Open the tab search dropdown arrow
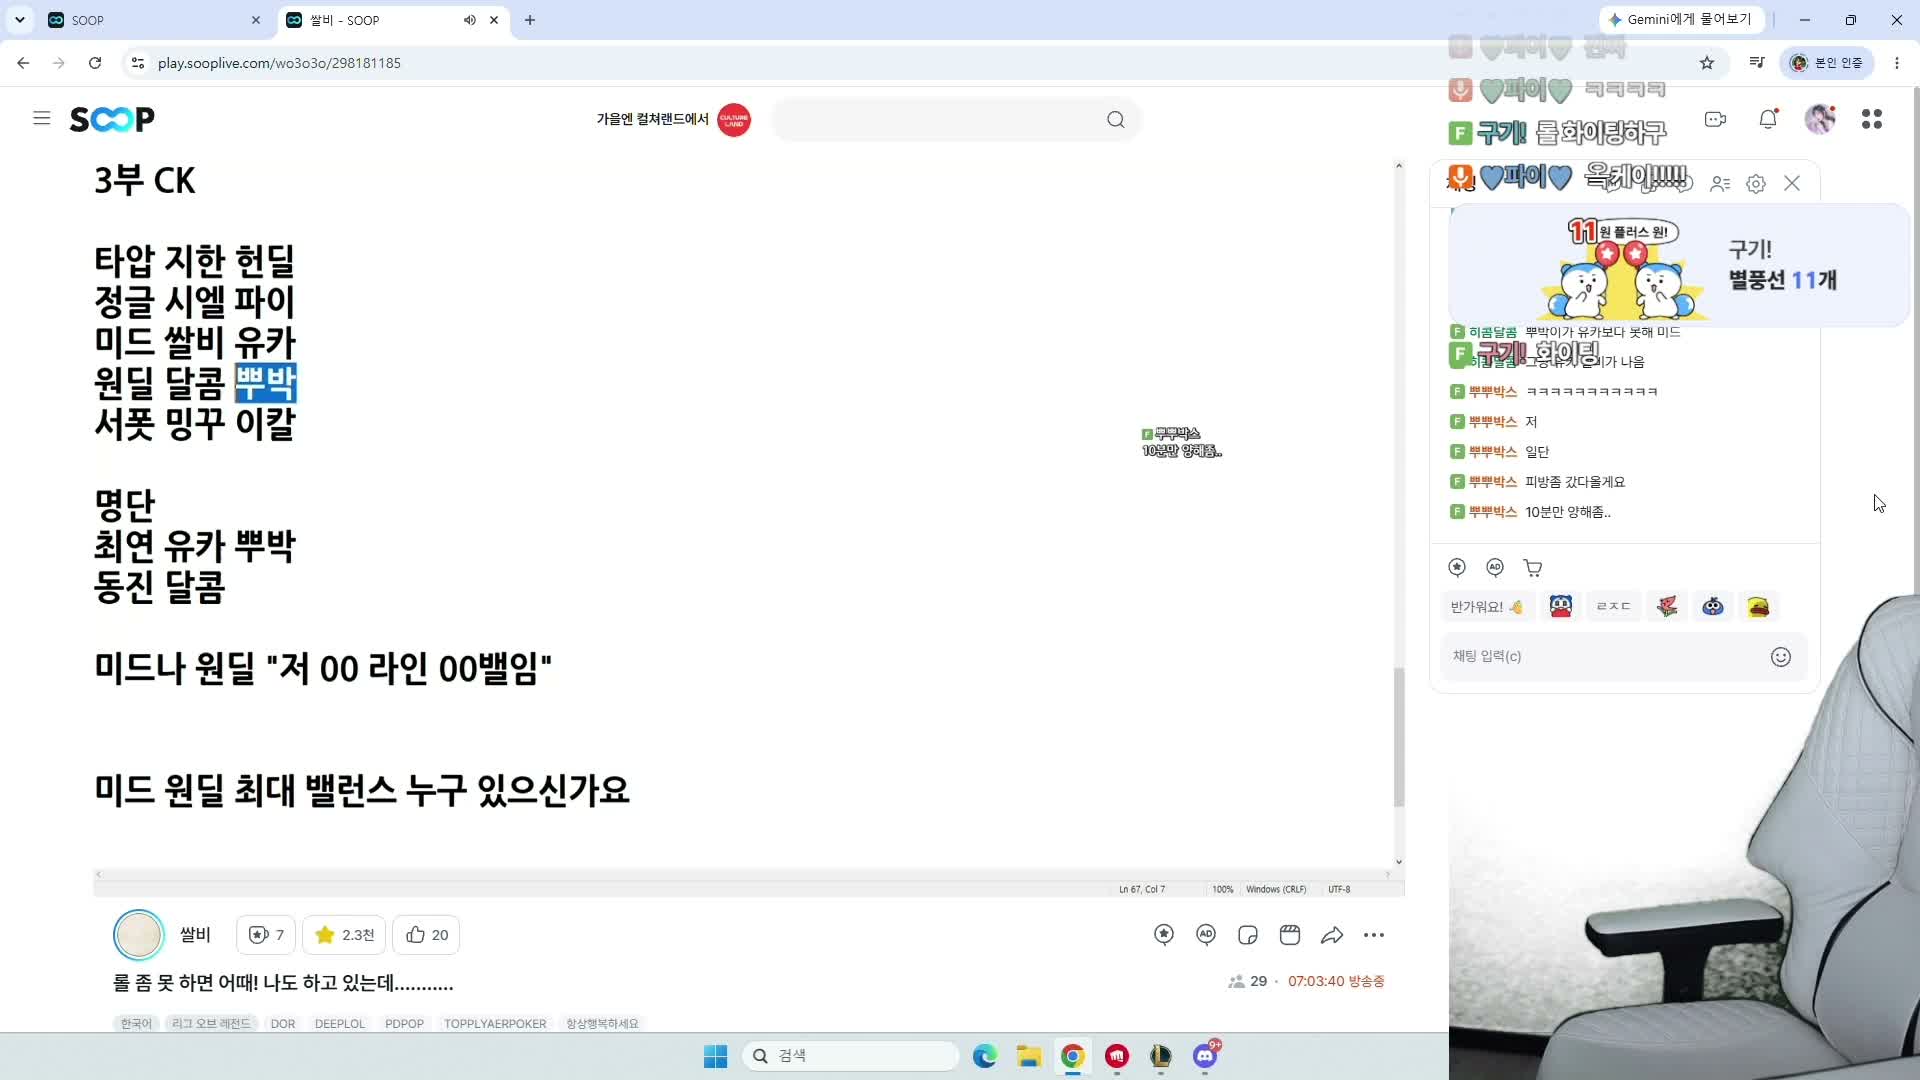 pos(19,20)
